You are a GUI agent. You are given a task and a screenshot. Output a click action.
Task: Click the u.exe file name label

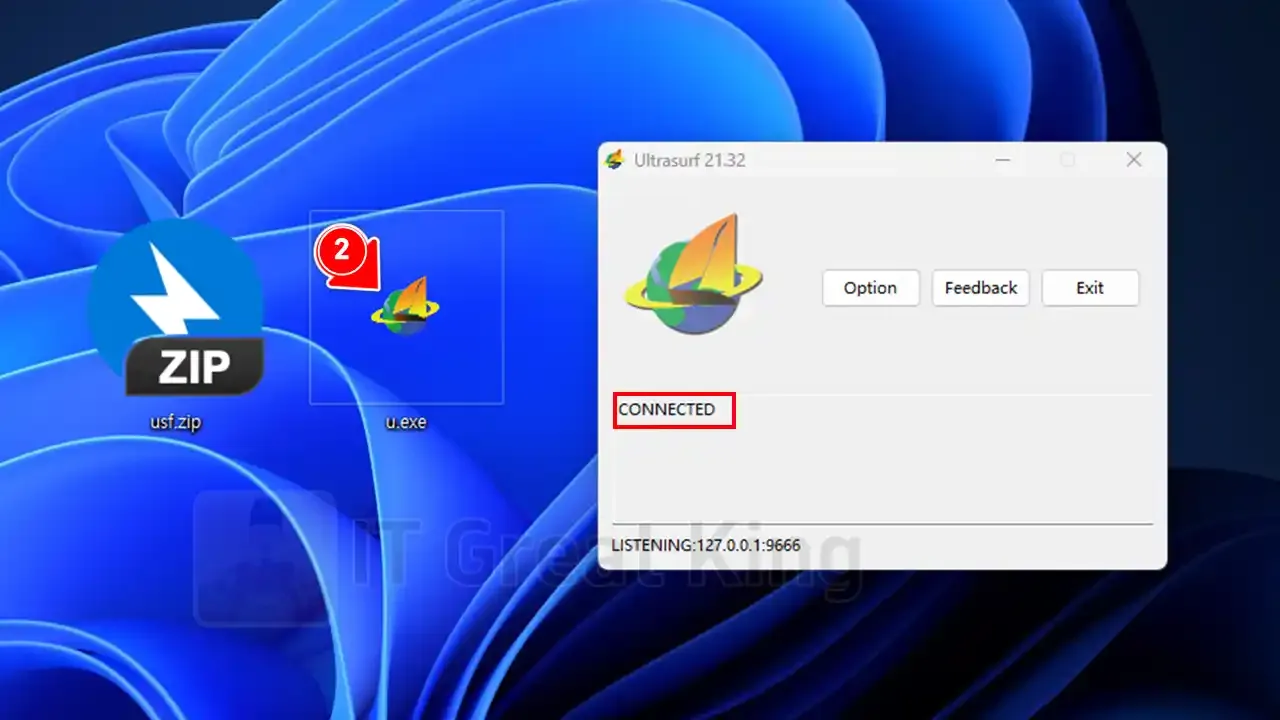click(x=406, y=422)
